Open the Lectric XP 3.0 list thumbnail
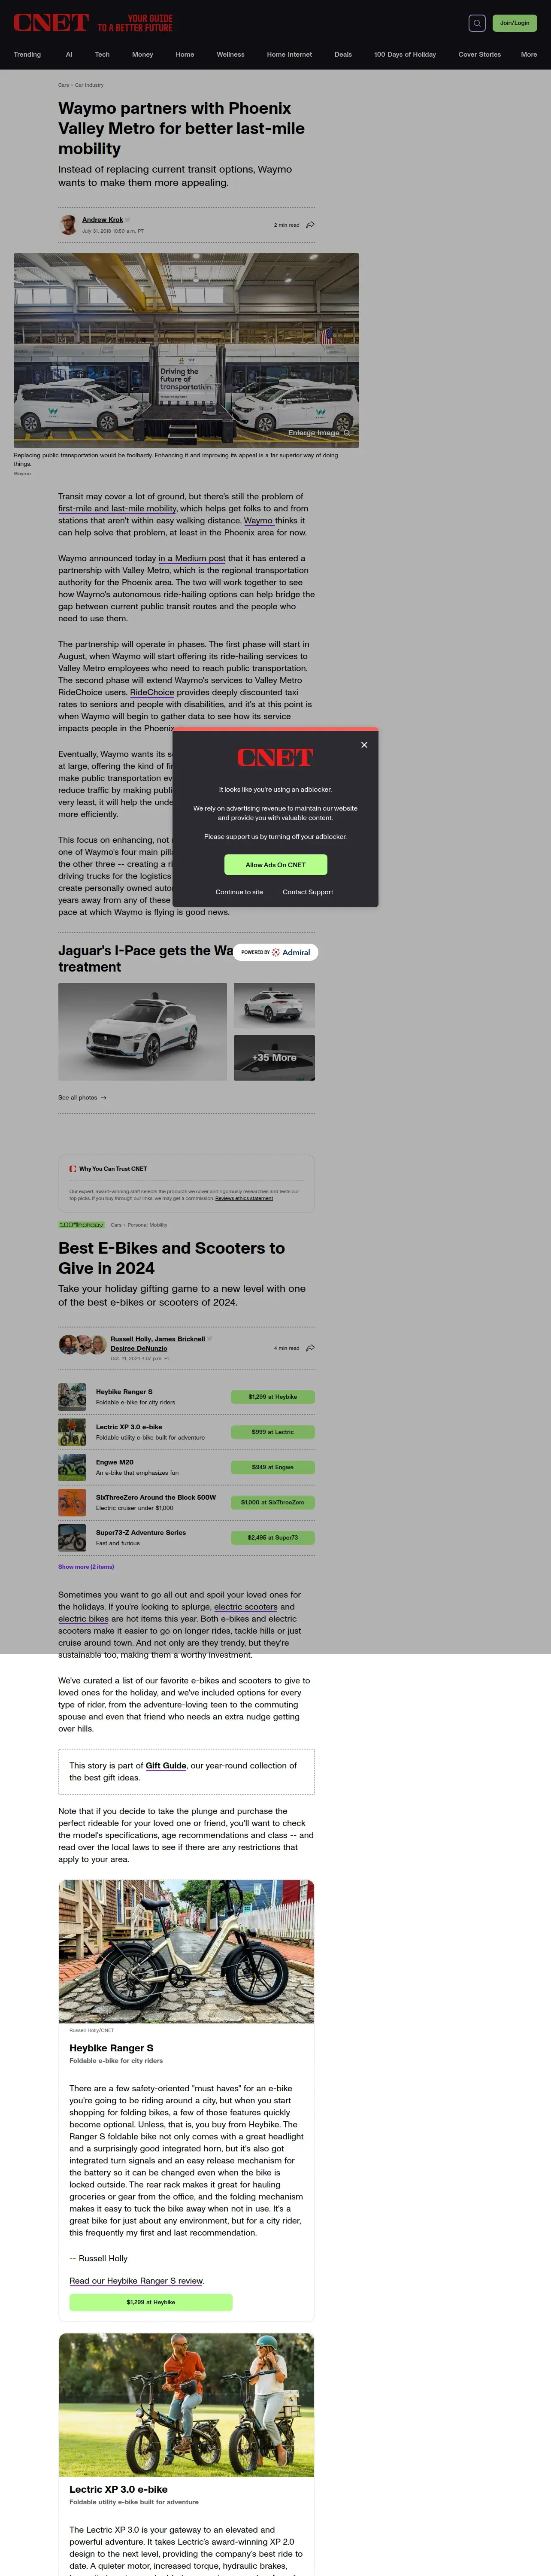This screenshot has width=551, height=2576. point(72,1432)
